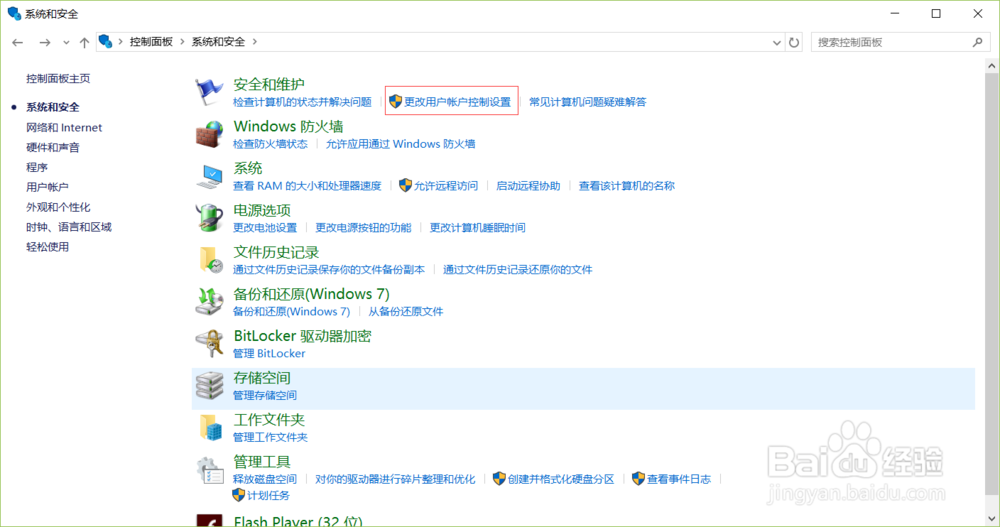The height and width of the screenshot is (527, 1000).
Task: Click the Power Options battery icon
Action: (x=209, y=218)
